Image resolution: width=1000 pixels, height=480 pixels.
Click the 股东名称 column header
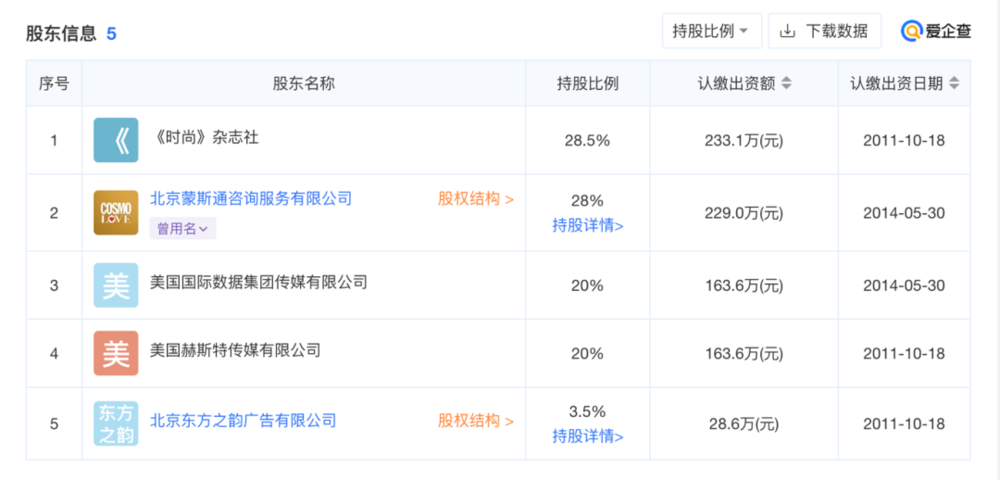coord(304,84)
